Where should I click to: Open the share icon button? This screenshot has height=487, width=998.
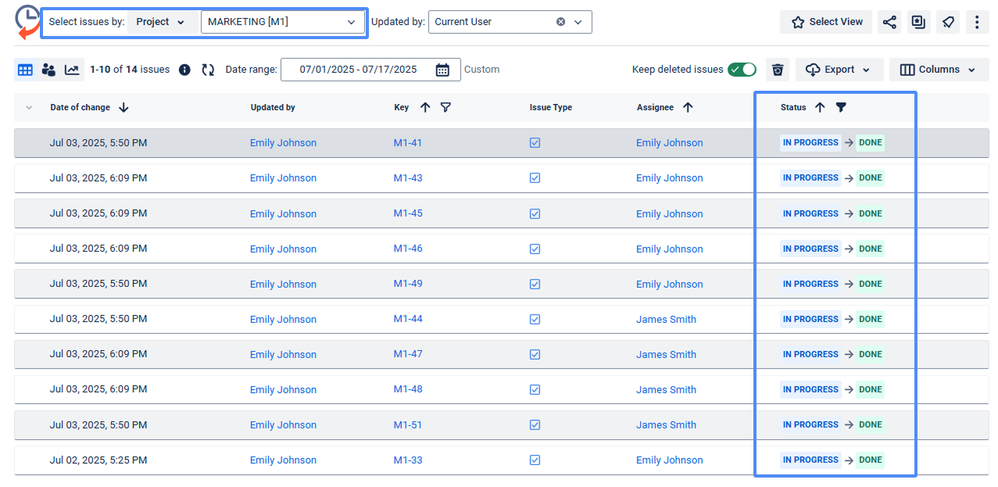pos(889,22)
